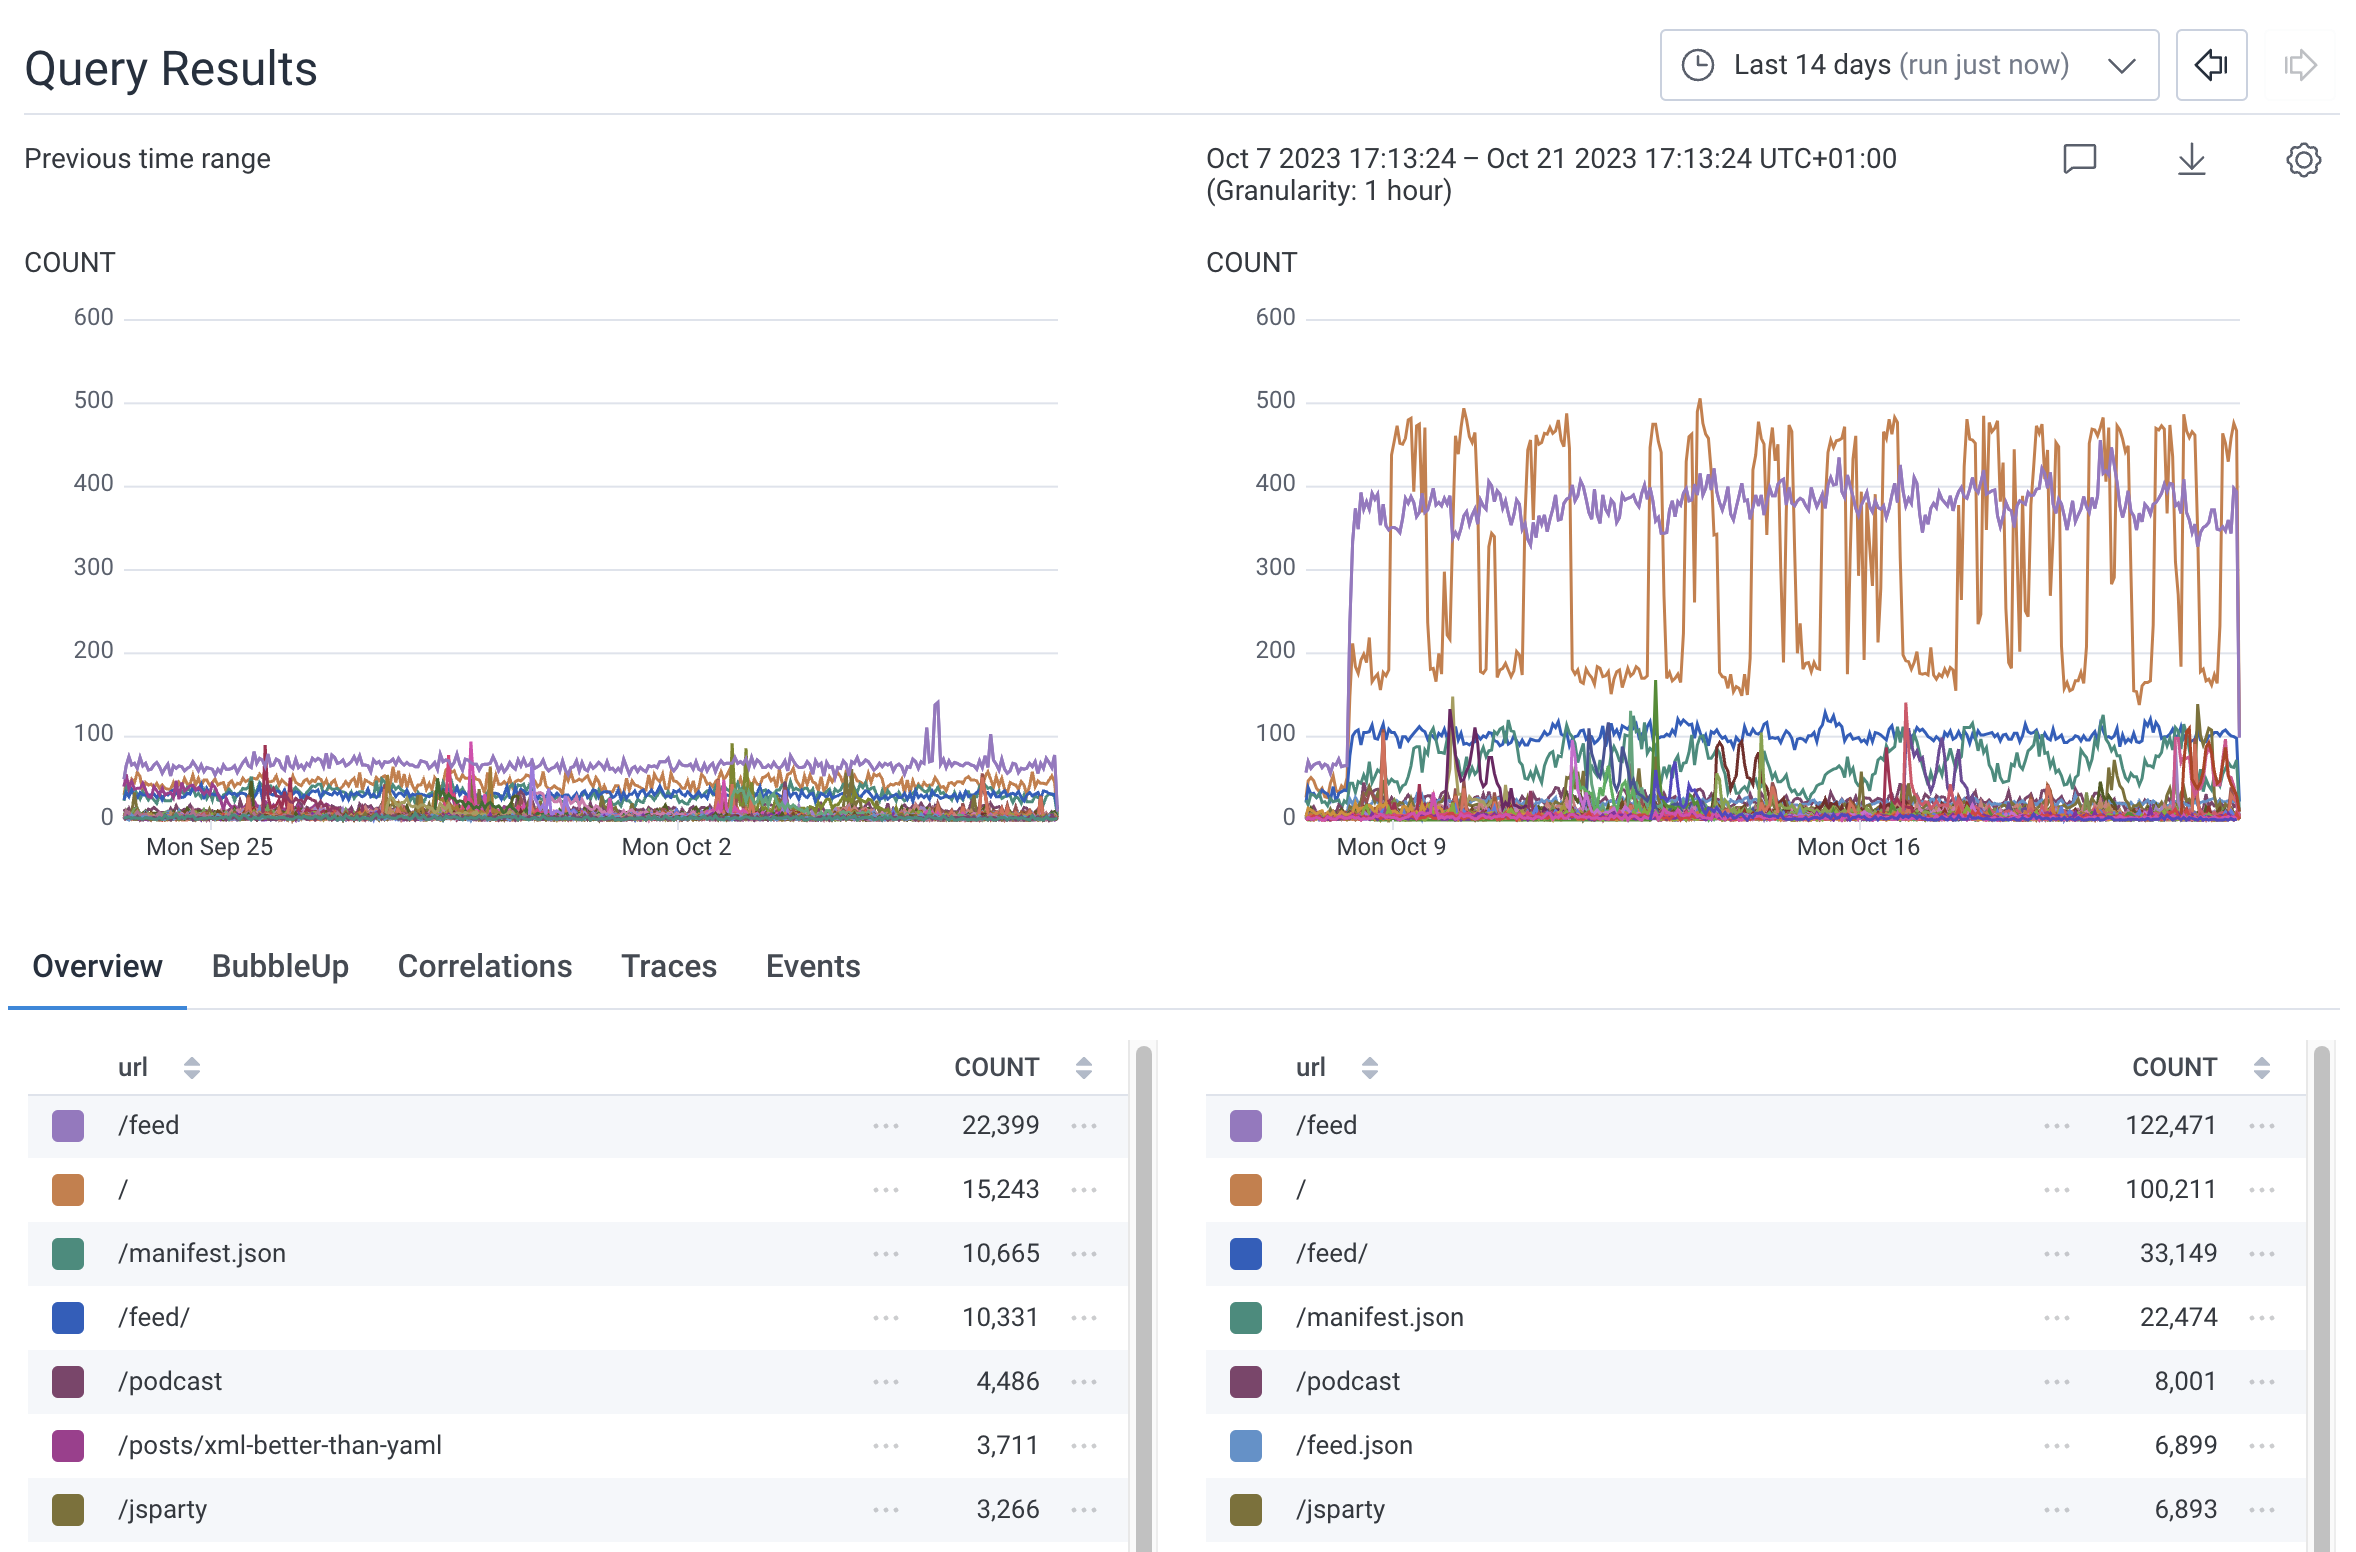Open the graph settings gear
The height and width of the screenshot is (1552, 2356).
2303,159
